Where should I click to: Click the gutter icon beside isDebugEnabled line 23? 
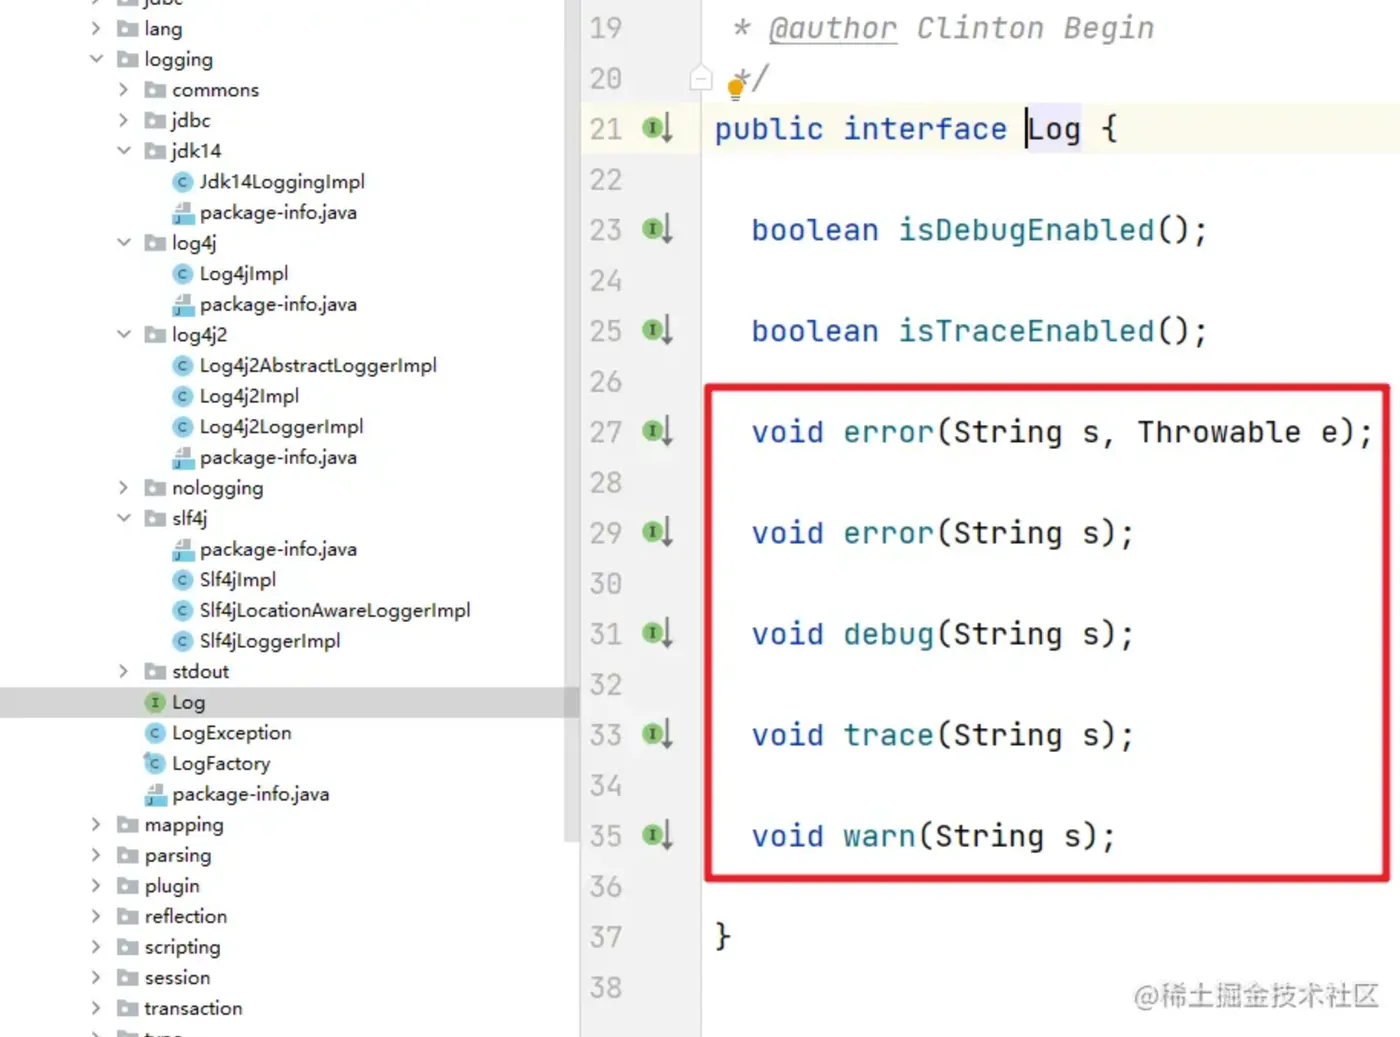(657, 229)
